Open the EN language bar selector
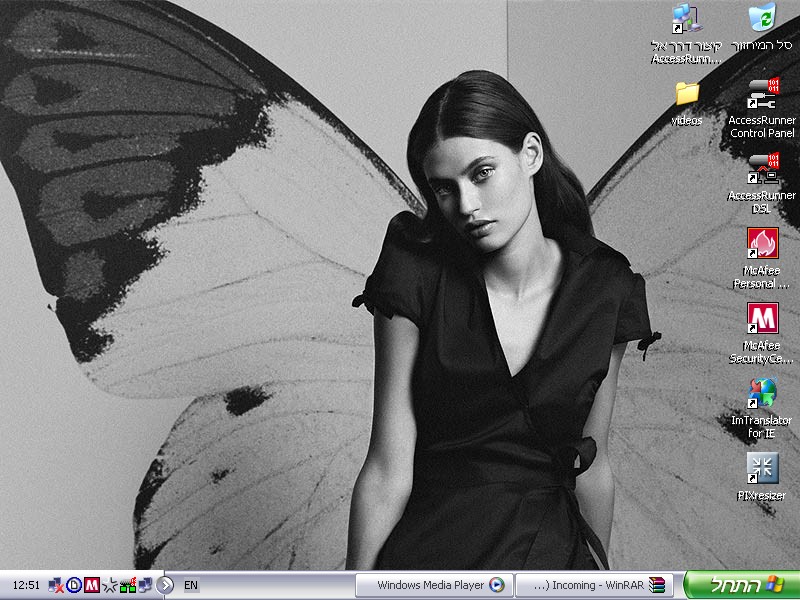Viewport: 800px width, 600px height. (x=191, y=585)
